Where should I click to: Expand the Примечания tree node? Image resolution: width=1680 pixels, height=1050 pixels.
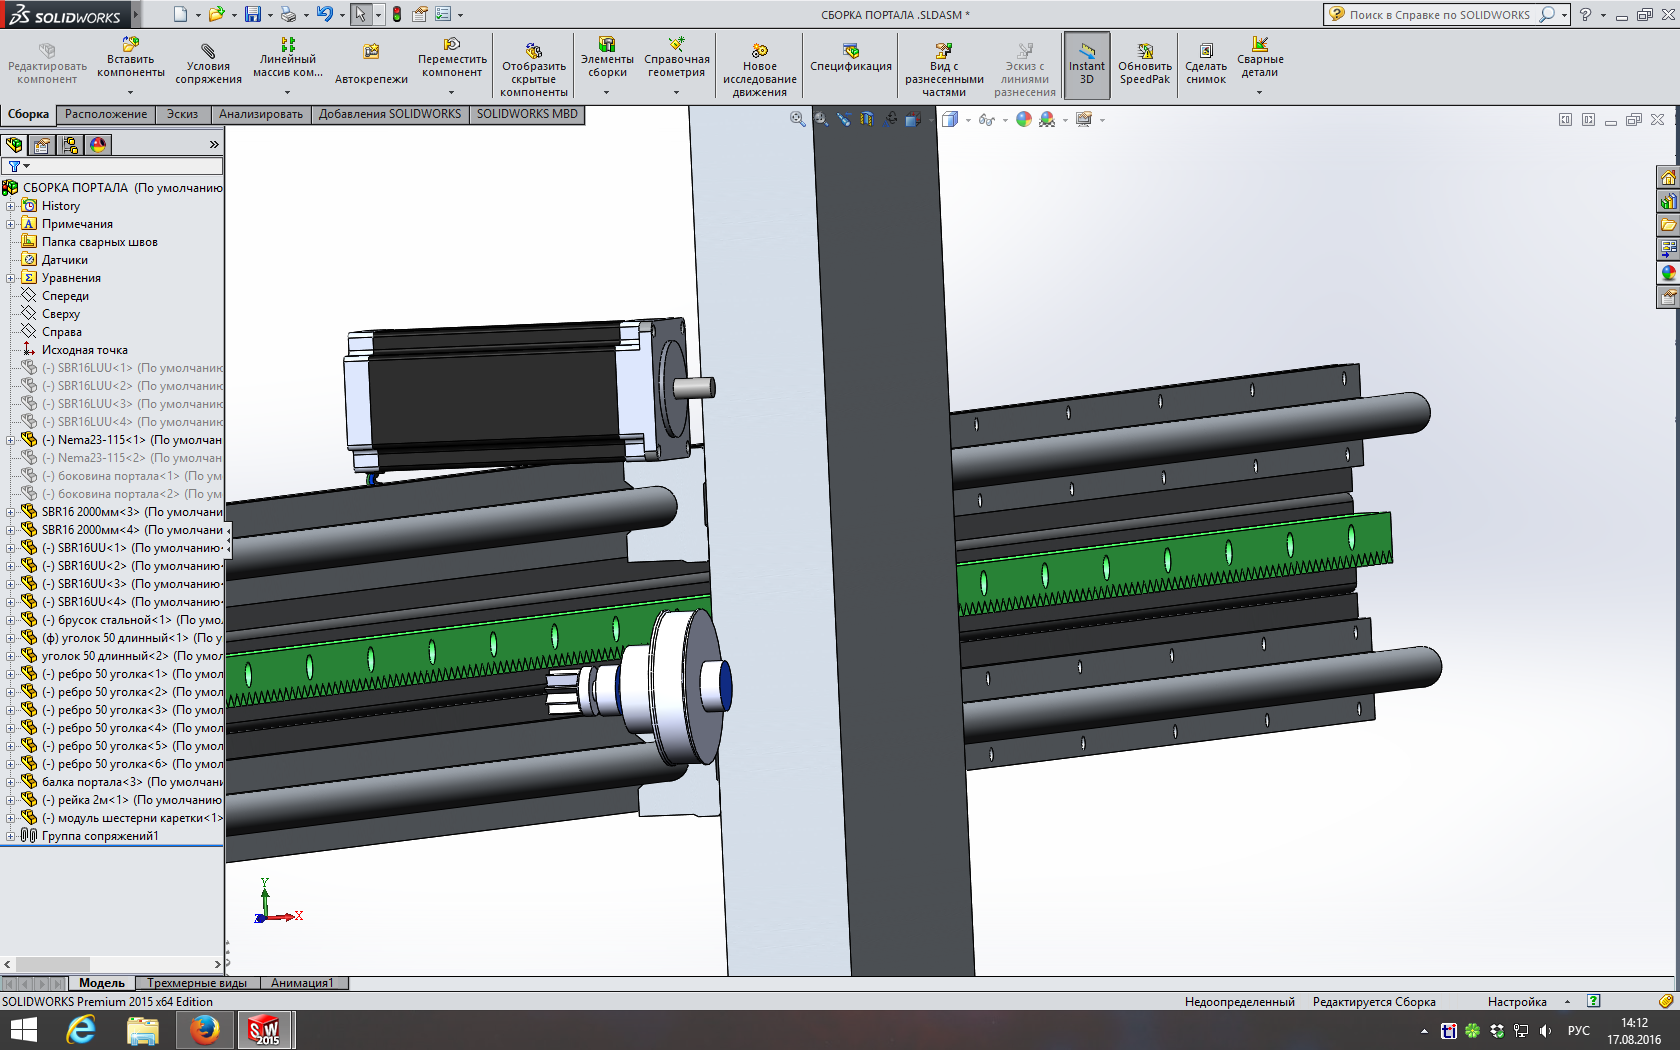point(11,224)
